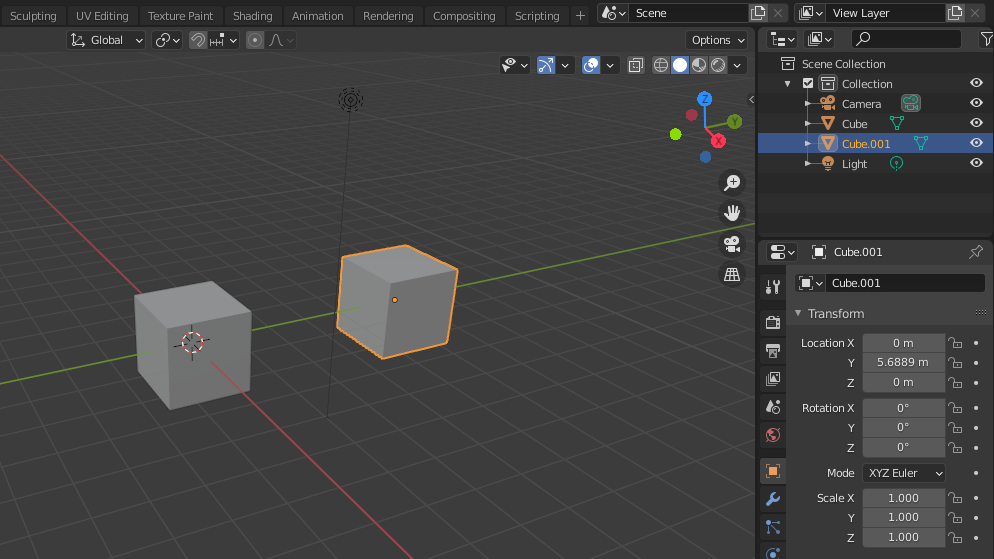Screen dimensions: 994x559
Task: Open the snapping options dropdown
Action: pyautogui.click(x=224, y=40)
